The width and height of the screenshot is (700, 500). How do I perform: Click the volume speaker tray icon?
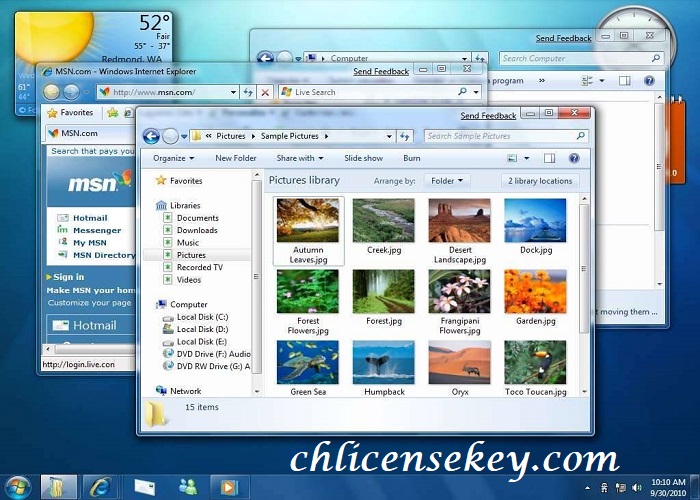point(637,488)
